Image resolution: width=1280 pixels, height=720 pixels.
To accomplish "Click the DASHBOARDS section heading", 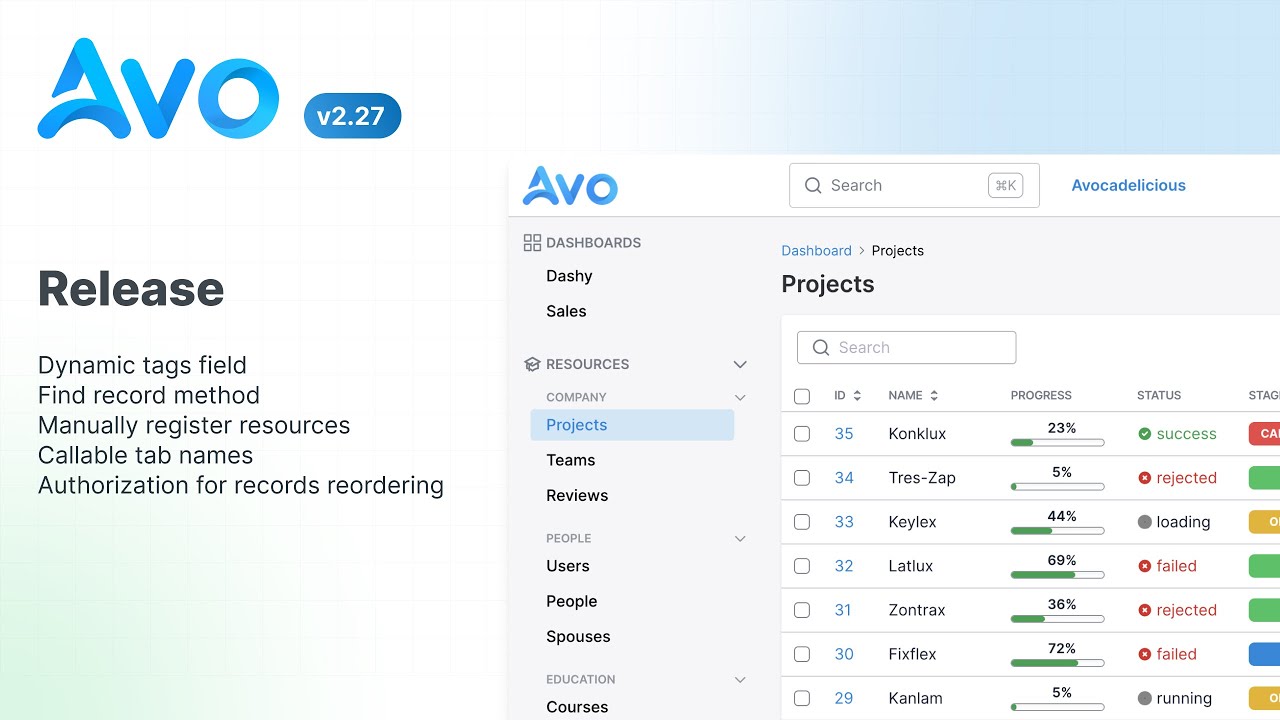I will click(x=593, y=242).
